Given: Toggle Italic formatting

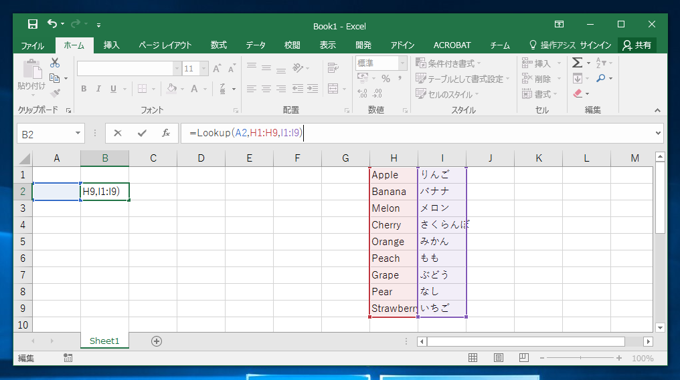Looking at the screenshot, I should click(98, 89).
